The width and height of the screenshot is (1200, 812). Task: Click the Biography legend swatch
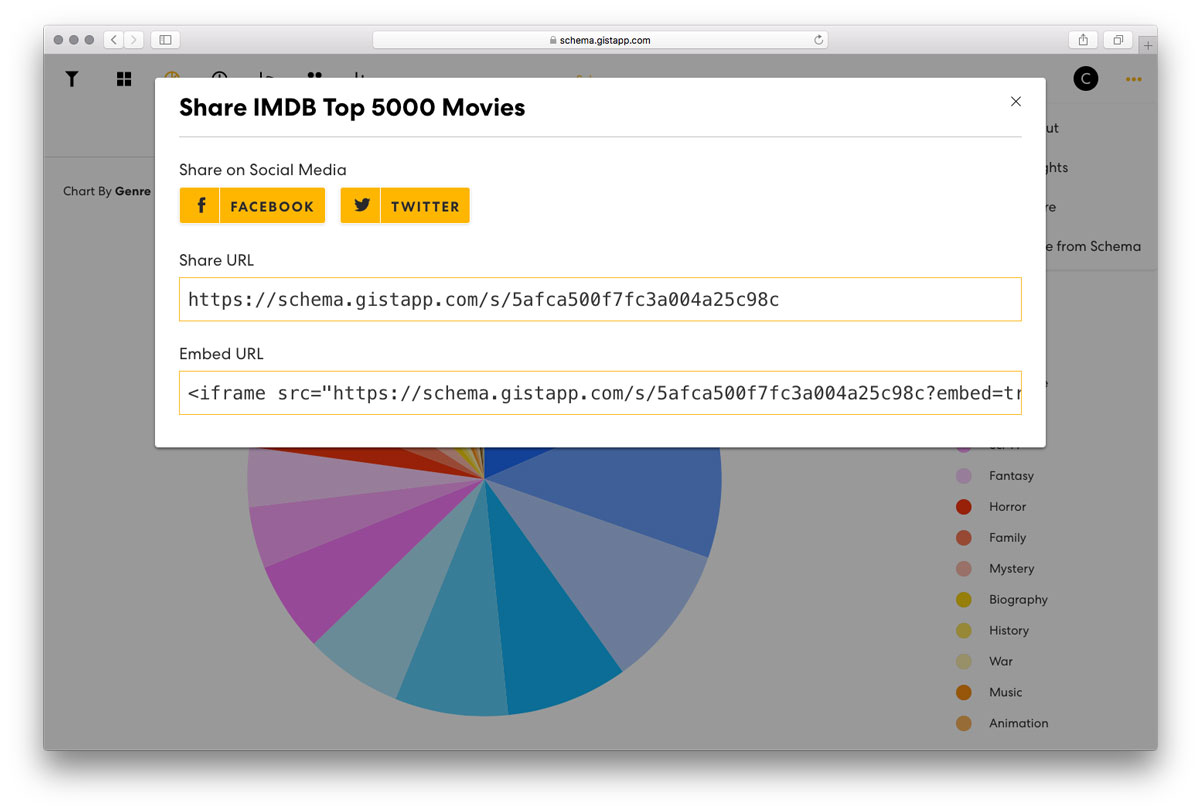(964, 600)
